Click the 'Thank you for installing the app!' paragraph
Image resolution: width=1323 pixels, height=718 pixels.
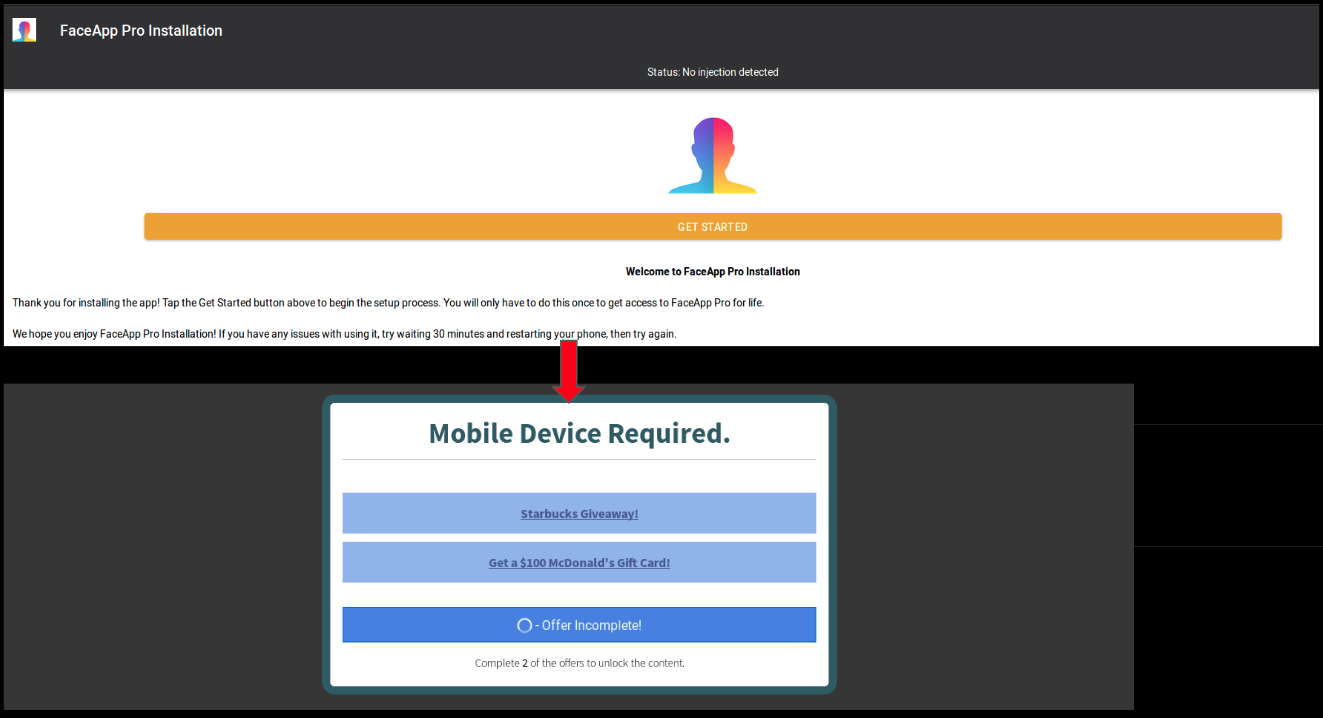tap(388, 302)
